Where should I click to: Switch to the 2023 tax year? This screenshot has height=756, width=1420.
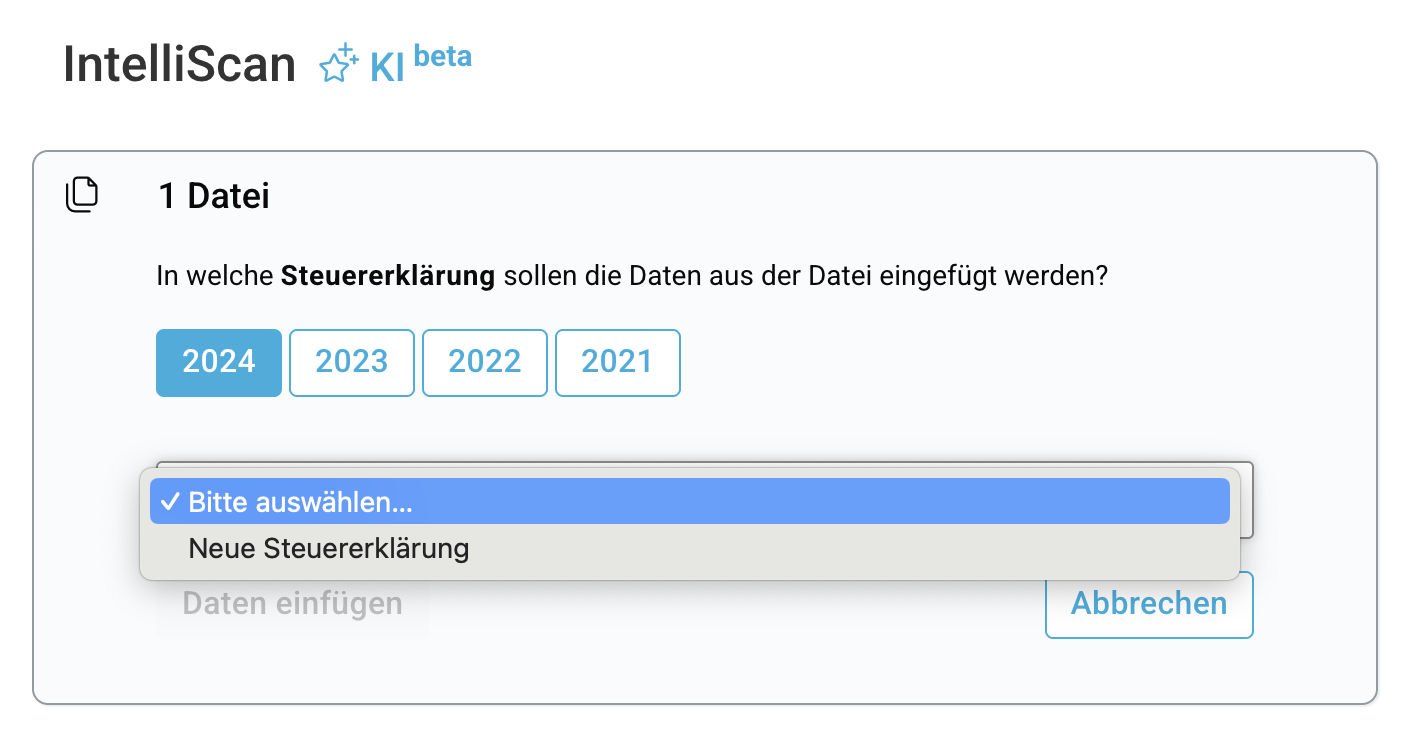point(352,362)
